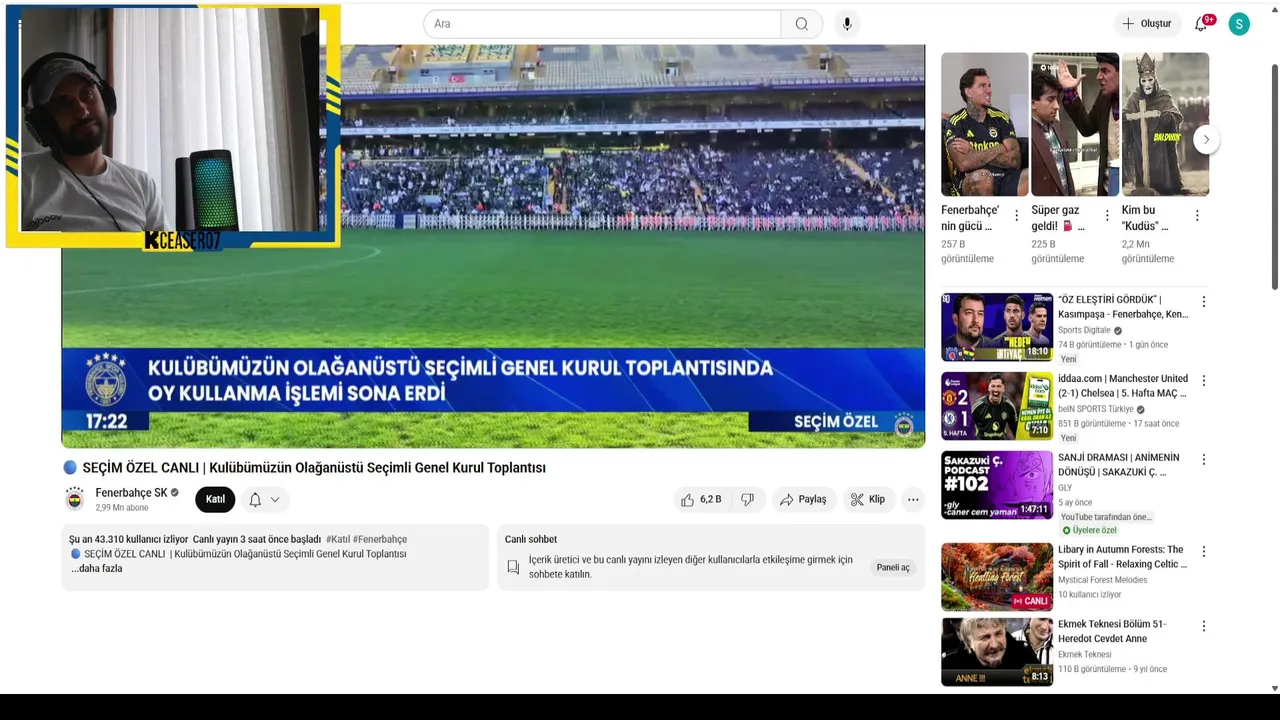1280x720 pixels.
Task: Start voice search with microphone icon
Action: point(847,24)
